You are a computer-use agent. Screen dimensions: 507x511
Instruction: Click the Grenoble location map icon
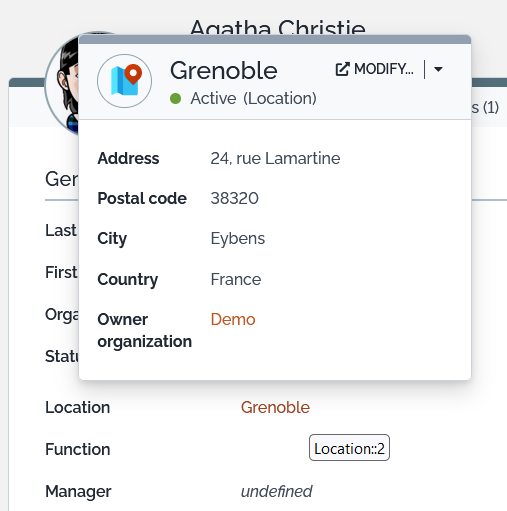[x=125, y=81]
